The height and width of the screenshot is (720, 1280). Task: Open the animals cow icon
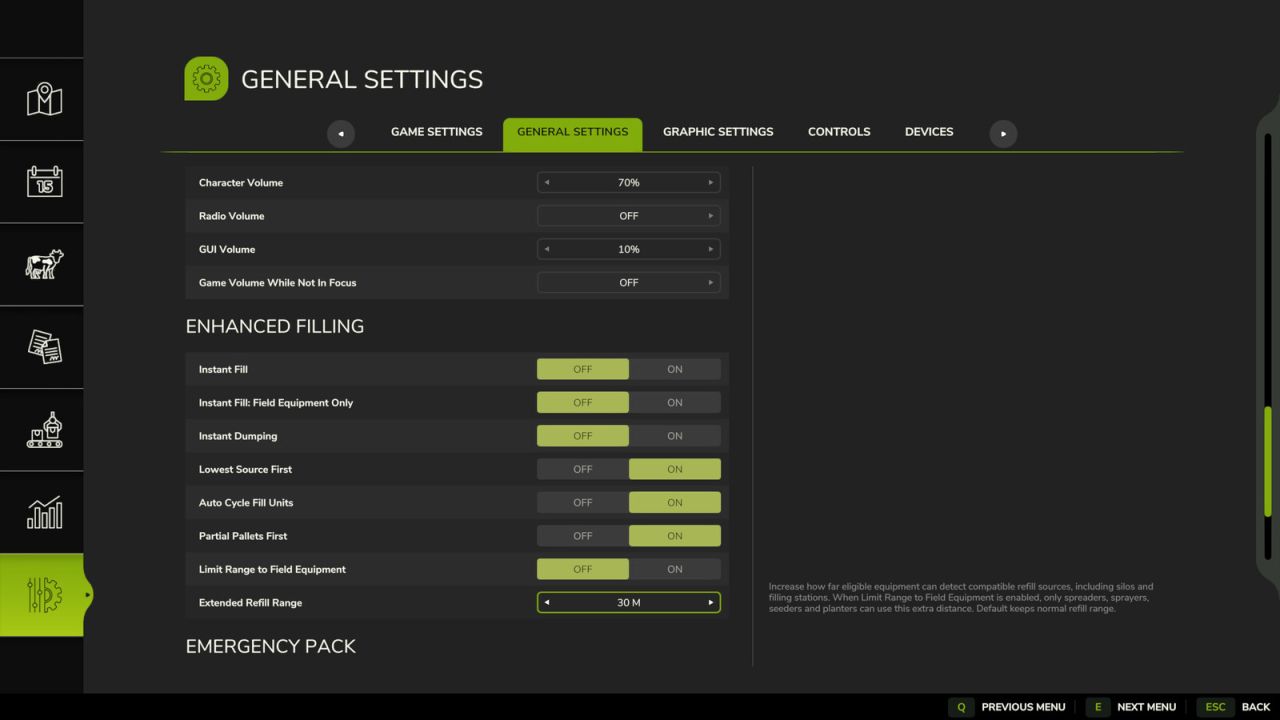click(x=44, y=264)
